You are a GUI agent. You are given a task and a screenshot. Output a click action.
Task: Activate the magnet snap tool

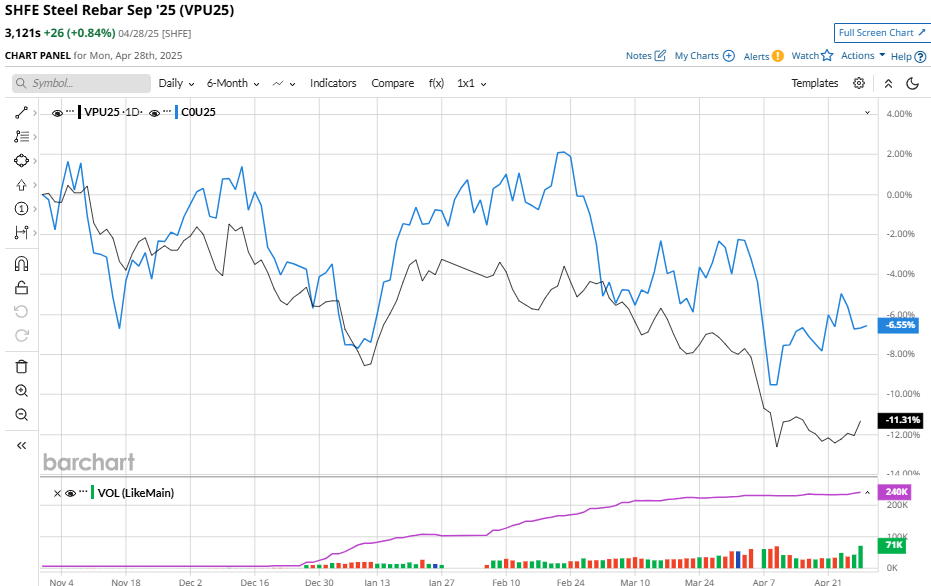click(x=21, y=264)
